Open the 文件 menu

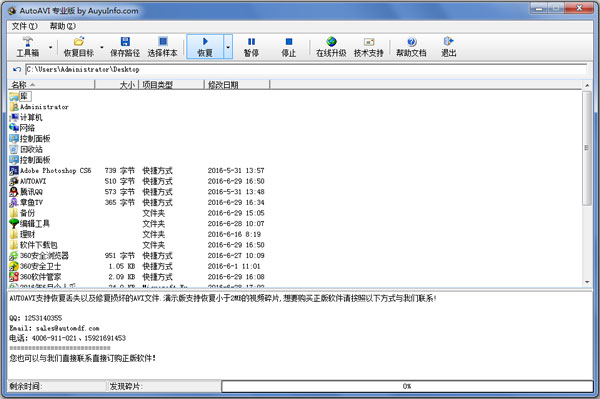click(x=24, y=26)
